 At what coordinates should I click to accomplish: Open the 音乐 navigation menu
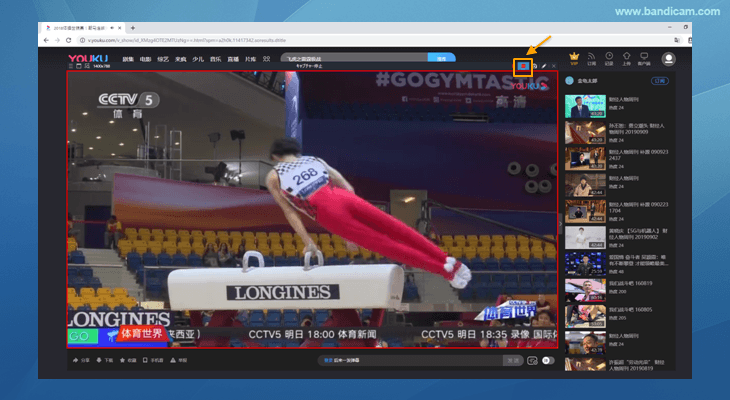(216, 60)
